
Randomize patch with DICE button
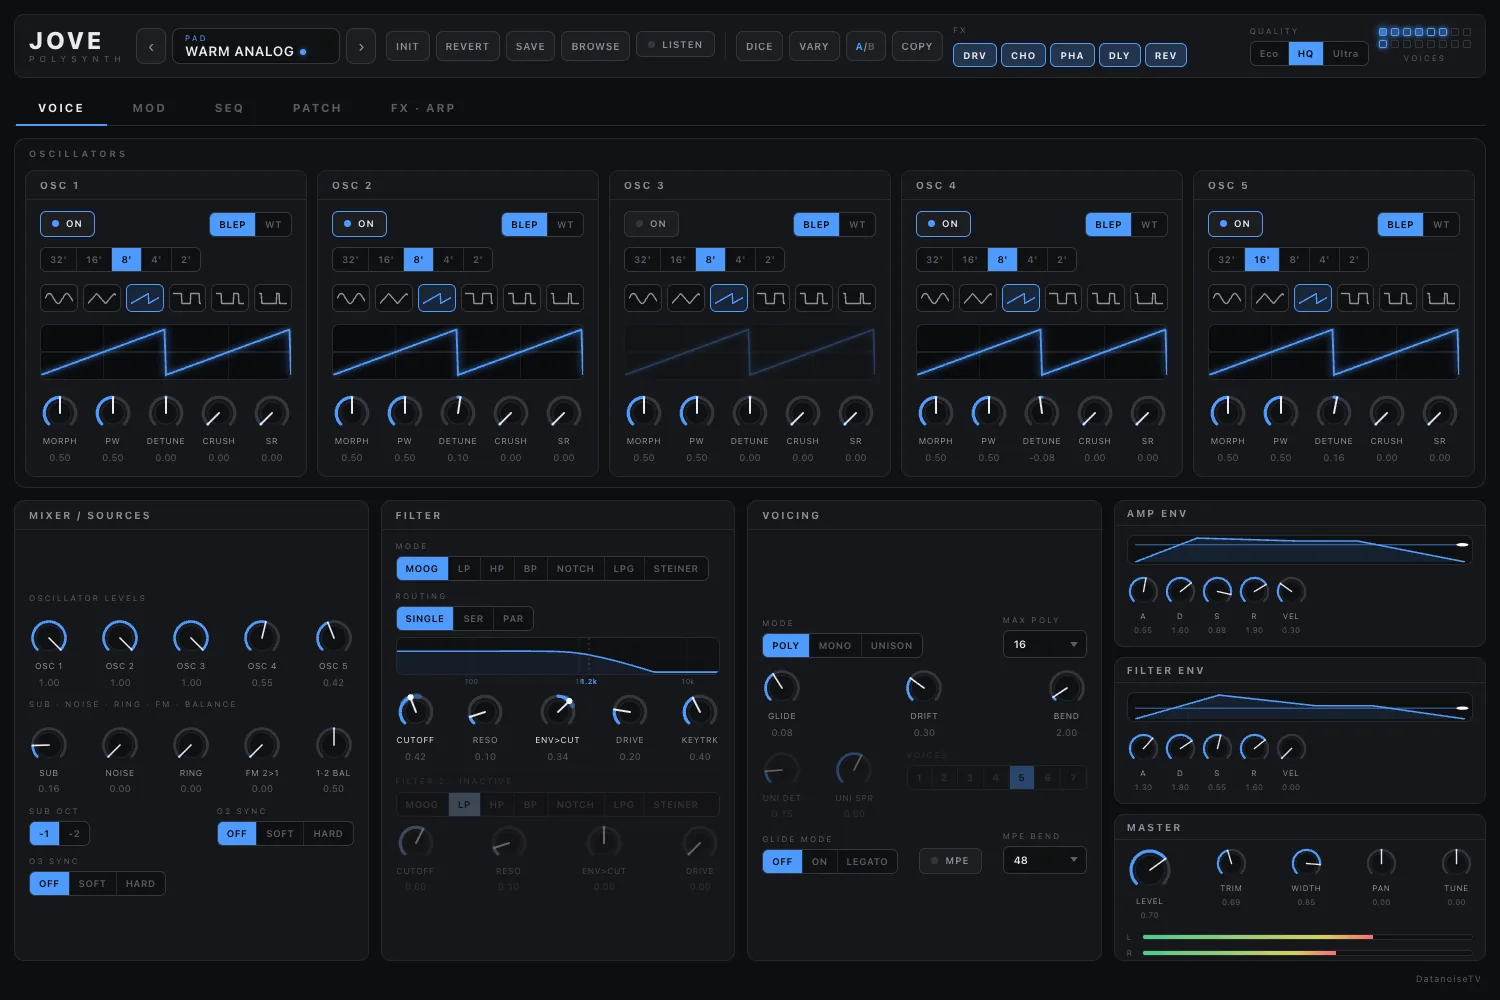pyautogui.click(x=759, y=46)
